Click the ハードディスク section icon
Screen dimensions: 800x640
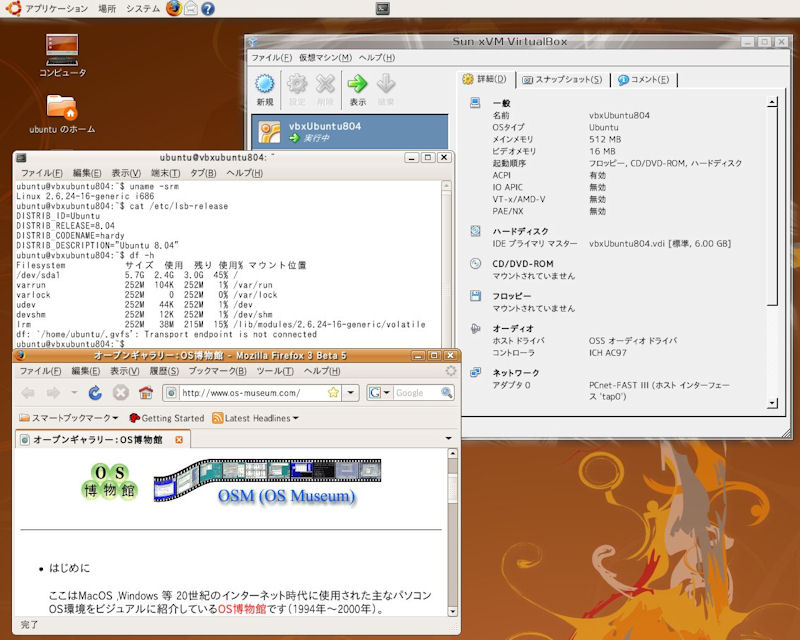(475, 231)
